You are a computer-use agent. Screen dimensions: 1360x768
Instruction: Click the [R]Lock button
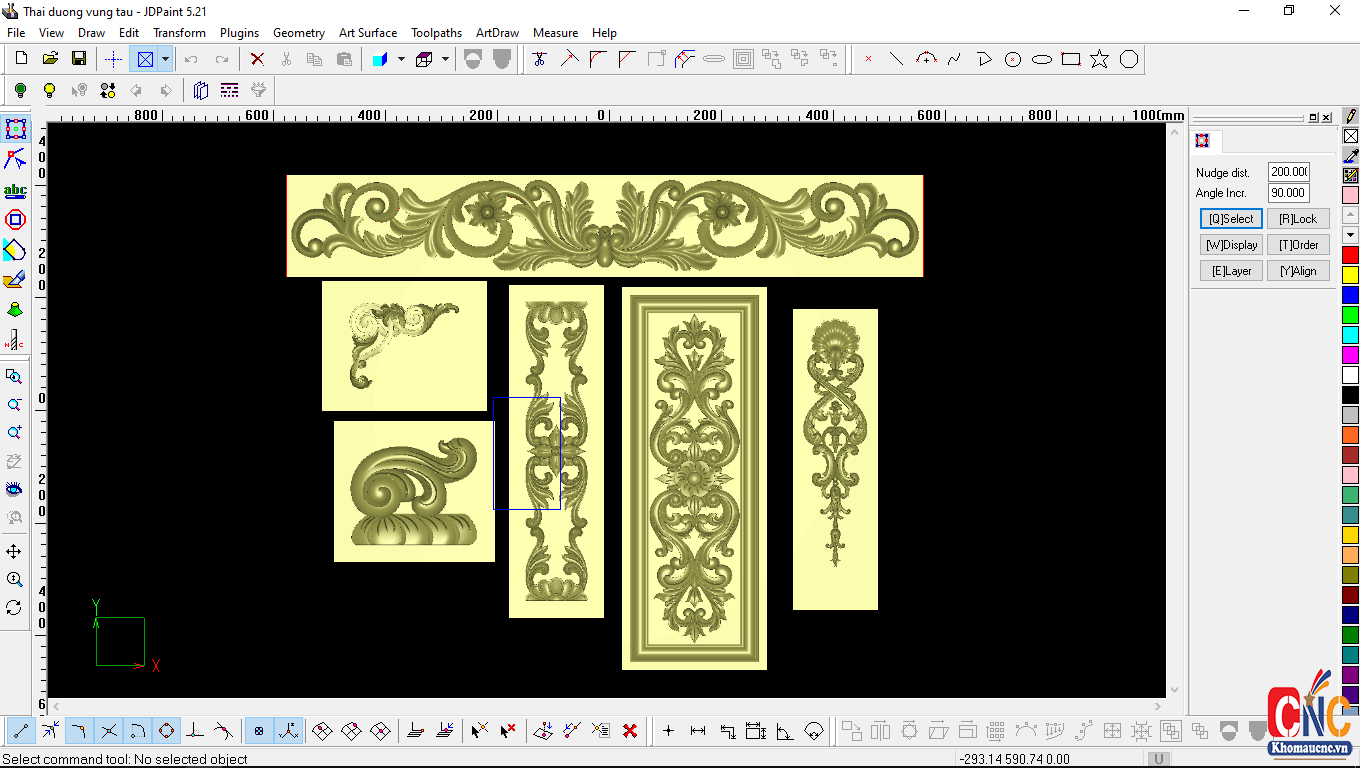click(1298, 219)
